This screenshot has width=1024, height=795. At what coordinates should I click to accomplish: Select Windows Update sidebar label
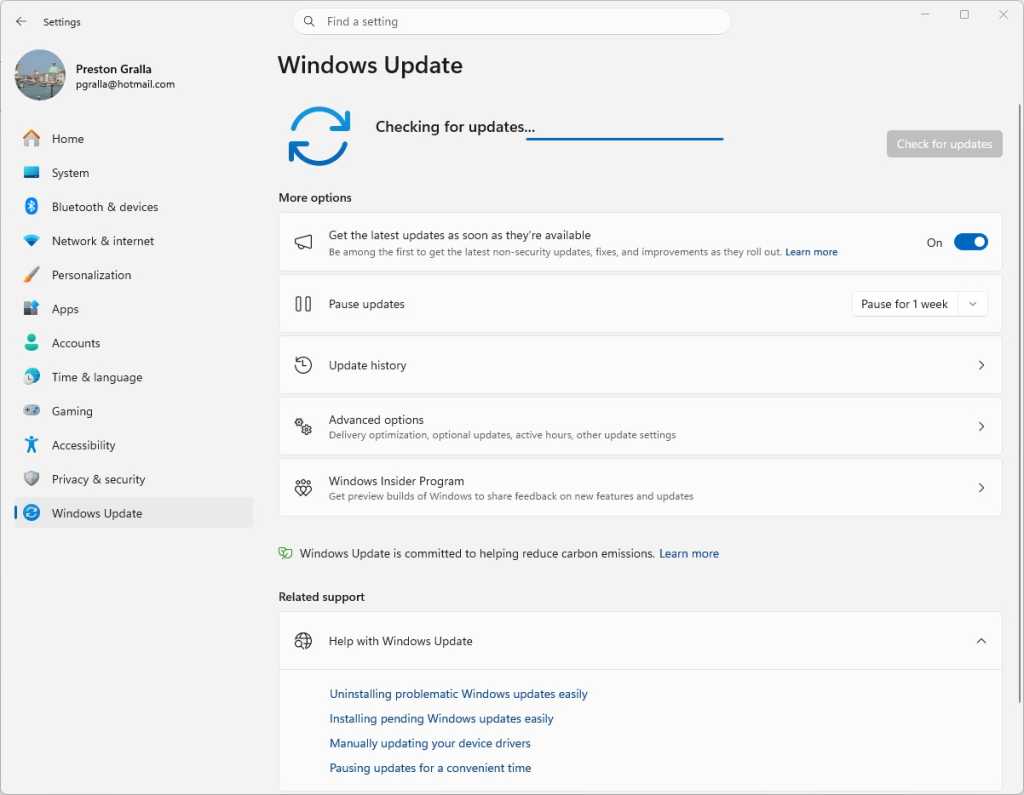tap(97, 513)
